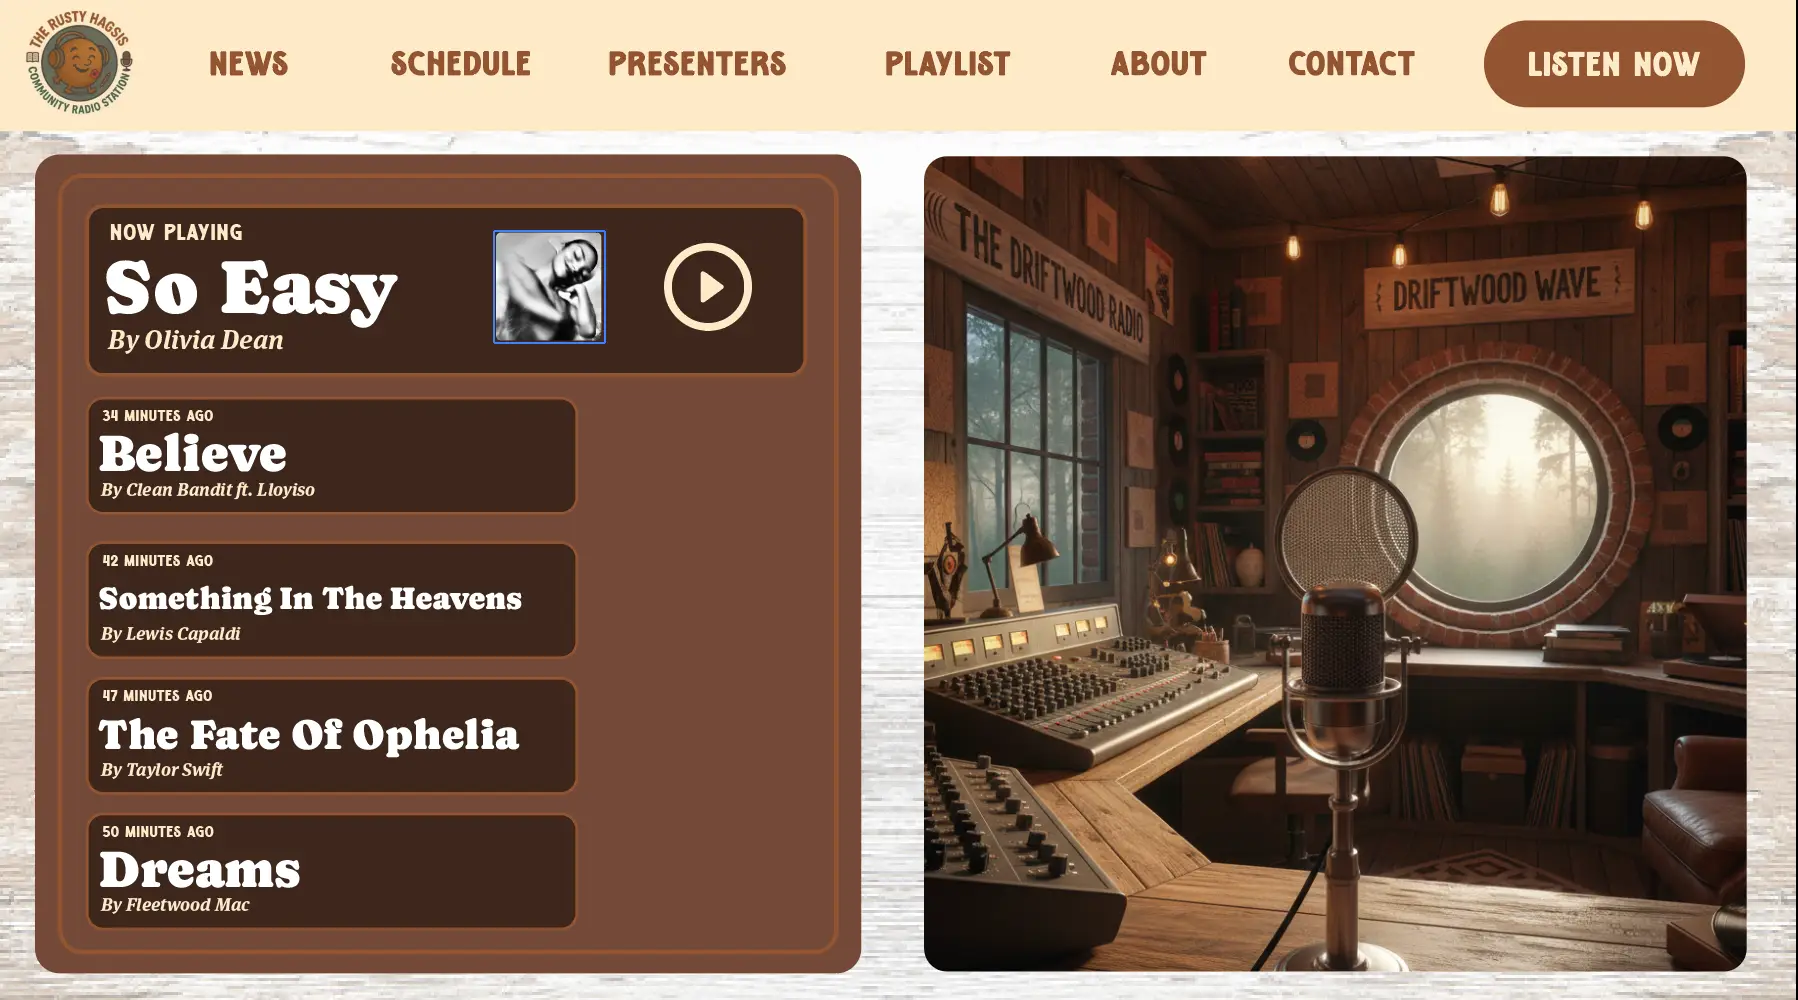Select Something In The Heavens track

click(x=332, y=600)
